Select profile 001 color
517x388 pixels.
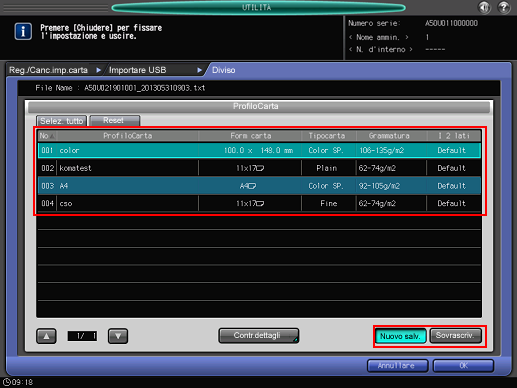(259, 150)
